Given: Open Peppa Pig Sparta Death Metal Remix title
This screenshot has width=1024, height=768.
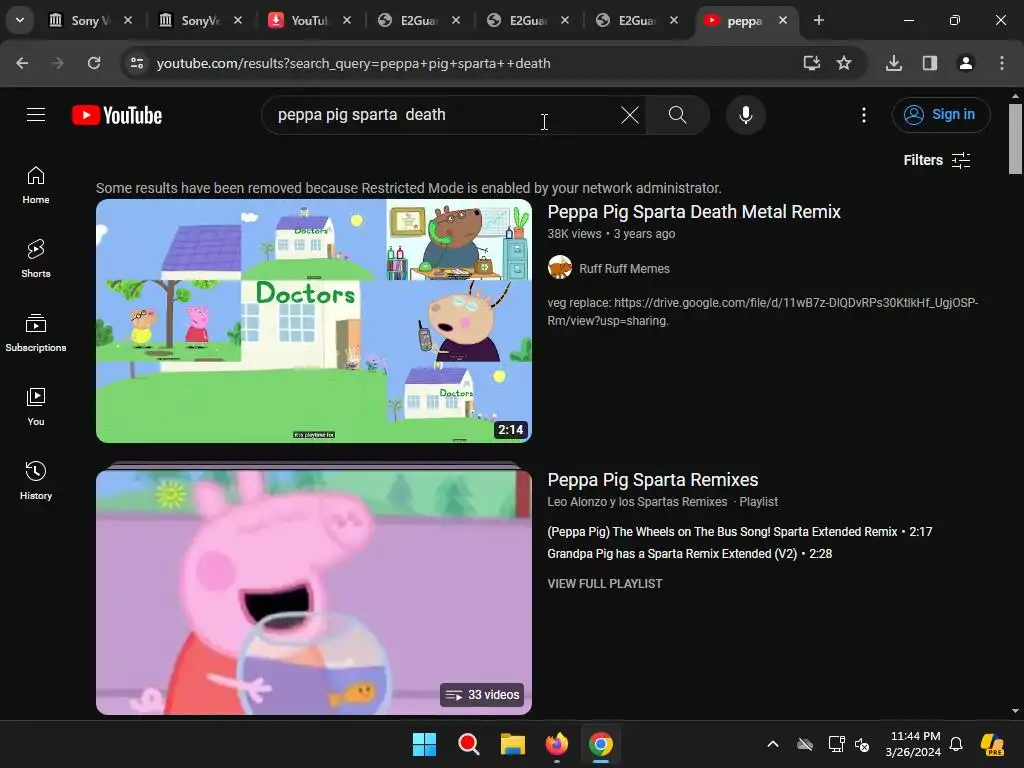Looking at the screenshot, I should point(694,212).
